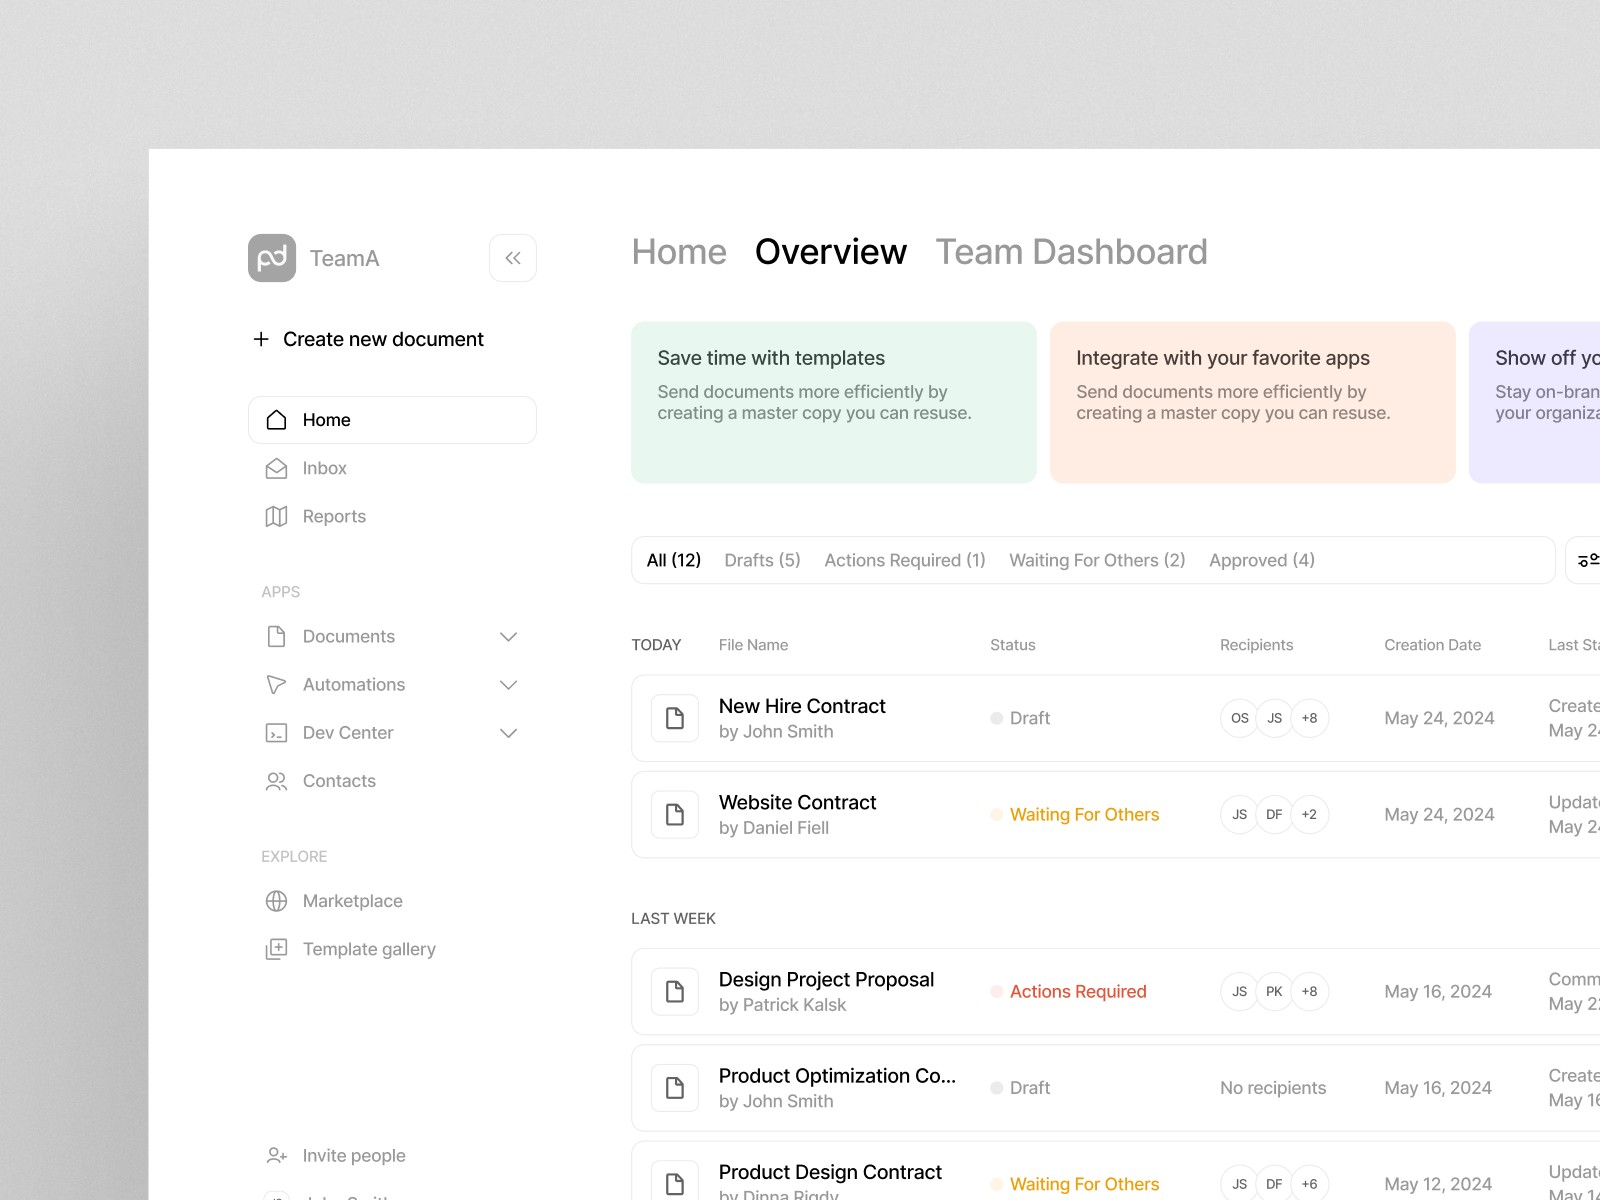
Task: Select the Overview heading tab
Action: 831,252
